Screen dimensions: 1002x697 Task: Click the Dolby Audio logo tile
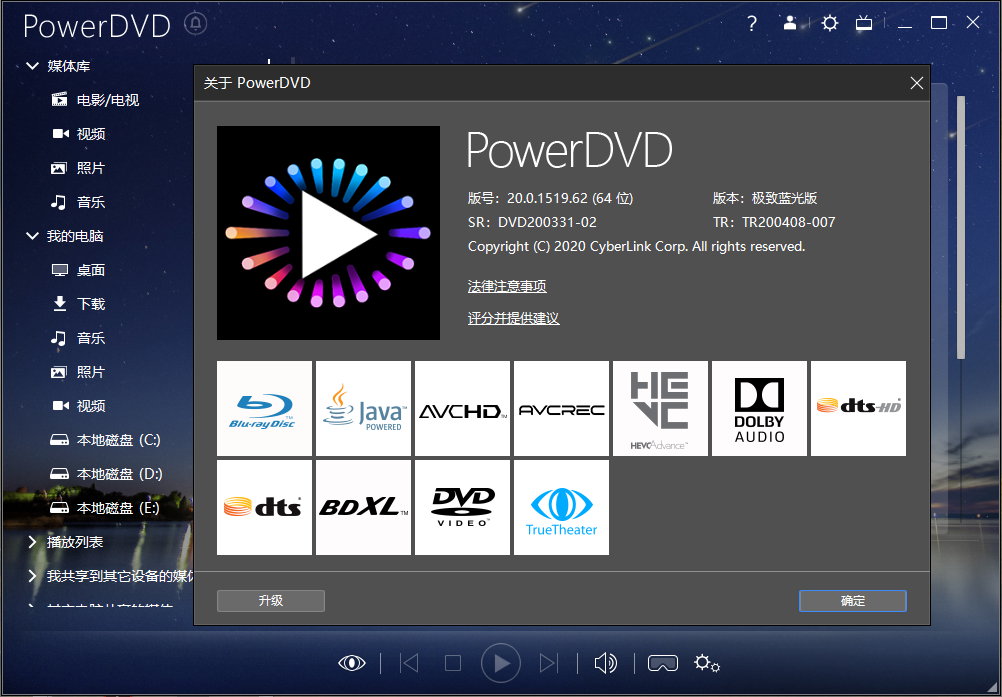[x=759, y=408]
